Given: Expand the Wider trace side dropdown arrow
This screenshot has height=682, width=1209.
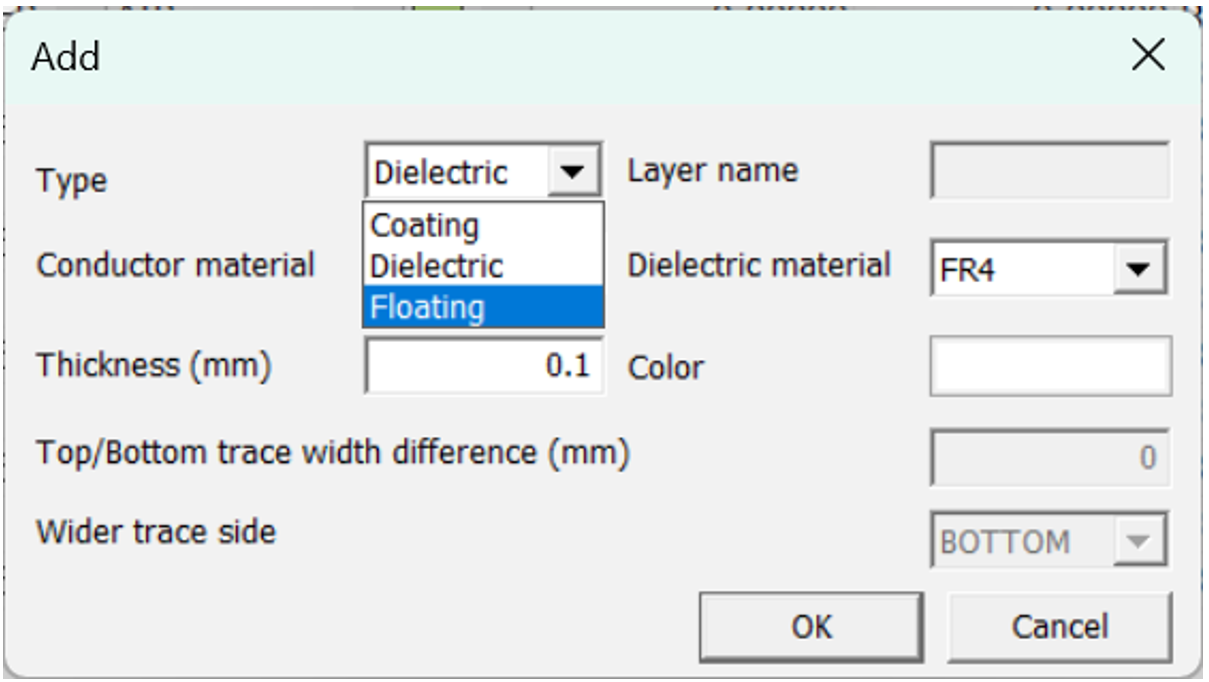Looking at the screenshot, I should click(1139, 542).
